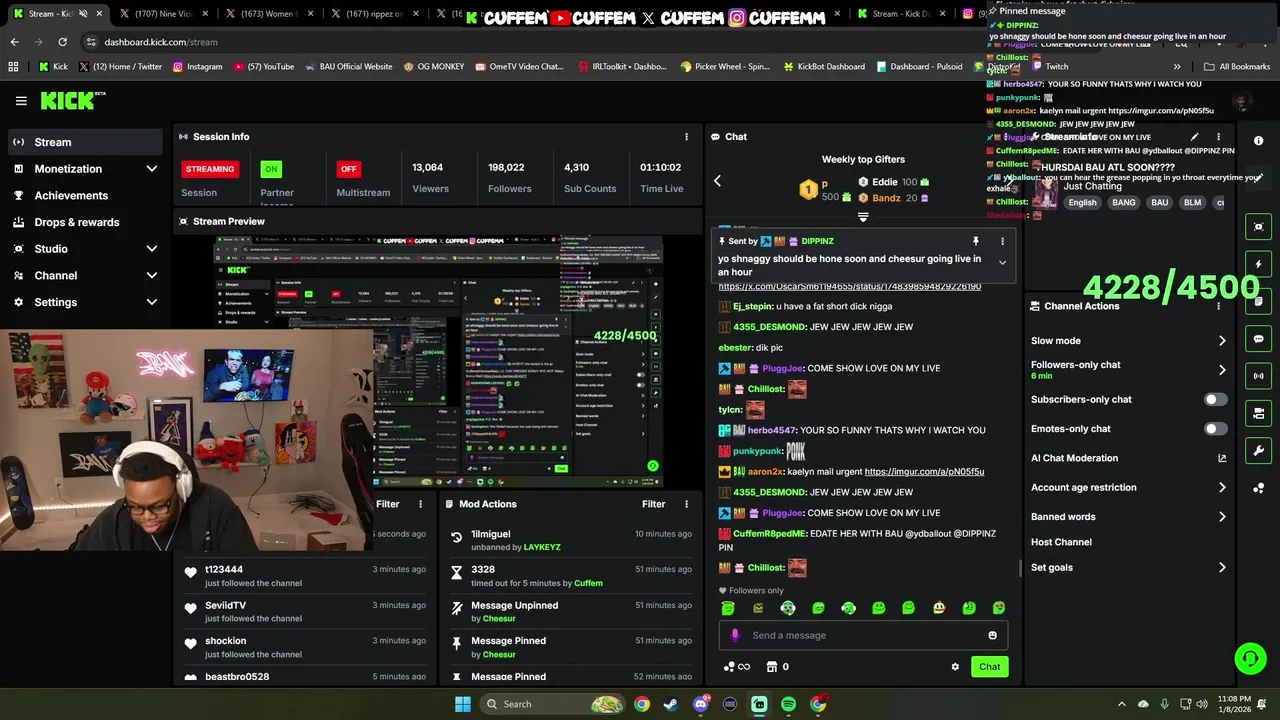Click the broadcast signal icon in right toolbar
The height and width of the screenshot is (720, 1280).
1258,376
